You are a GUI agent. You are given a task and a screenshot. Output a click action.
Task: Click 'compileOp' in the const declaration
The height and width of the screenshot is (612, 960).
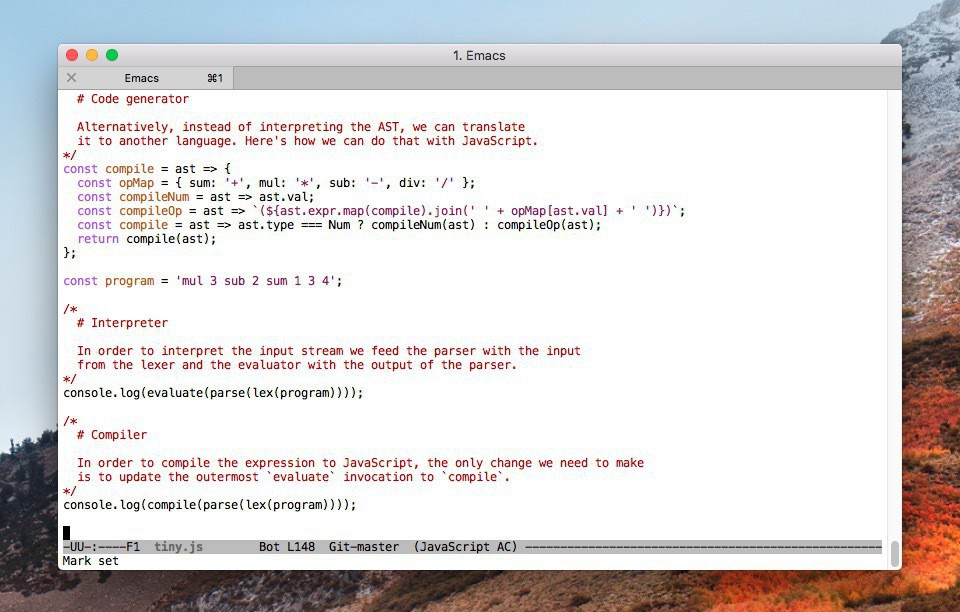(151, 211)
